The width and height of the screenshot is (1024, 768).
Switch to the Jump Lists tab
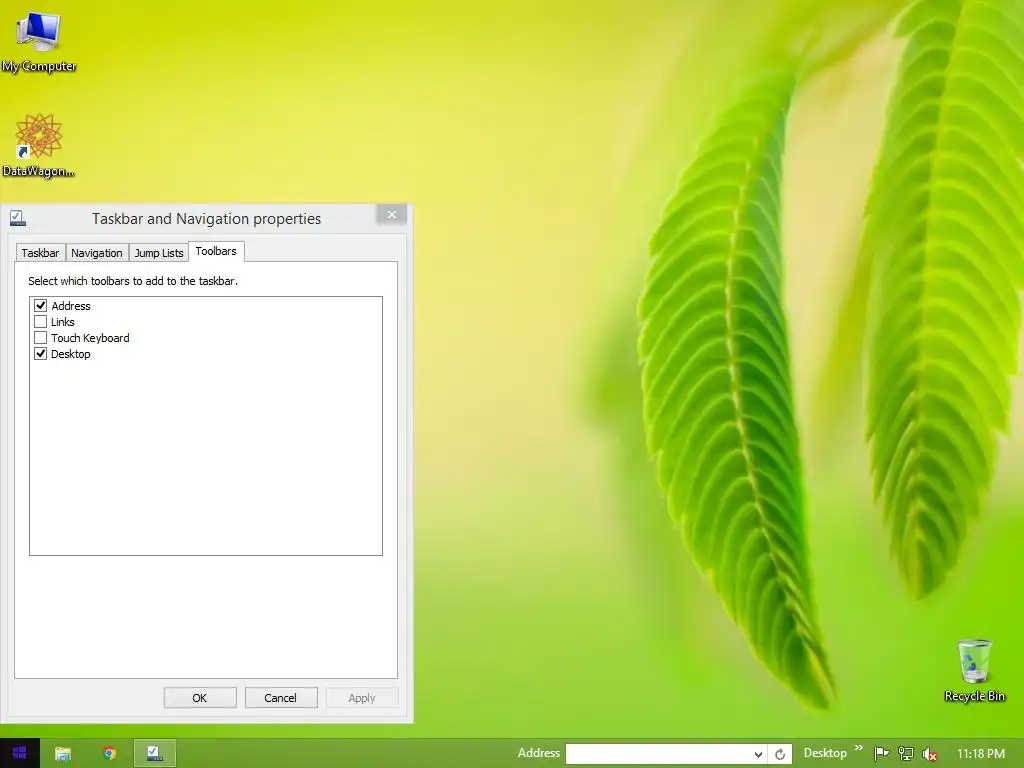point(159,253)
